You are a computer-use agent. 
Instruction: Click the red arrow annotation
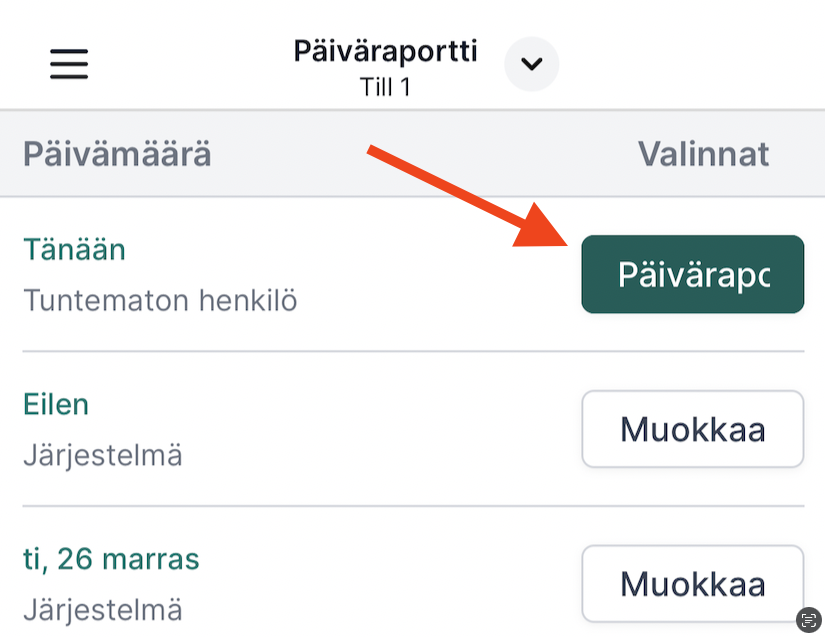467,195
